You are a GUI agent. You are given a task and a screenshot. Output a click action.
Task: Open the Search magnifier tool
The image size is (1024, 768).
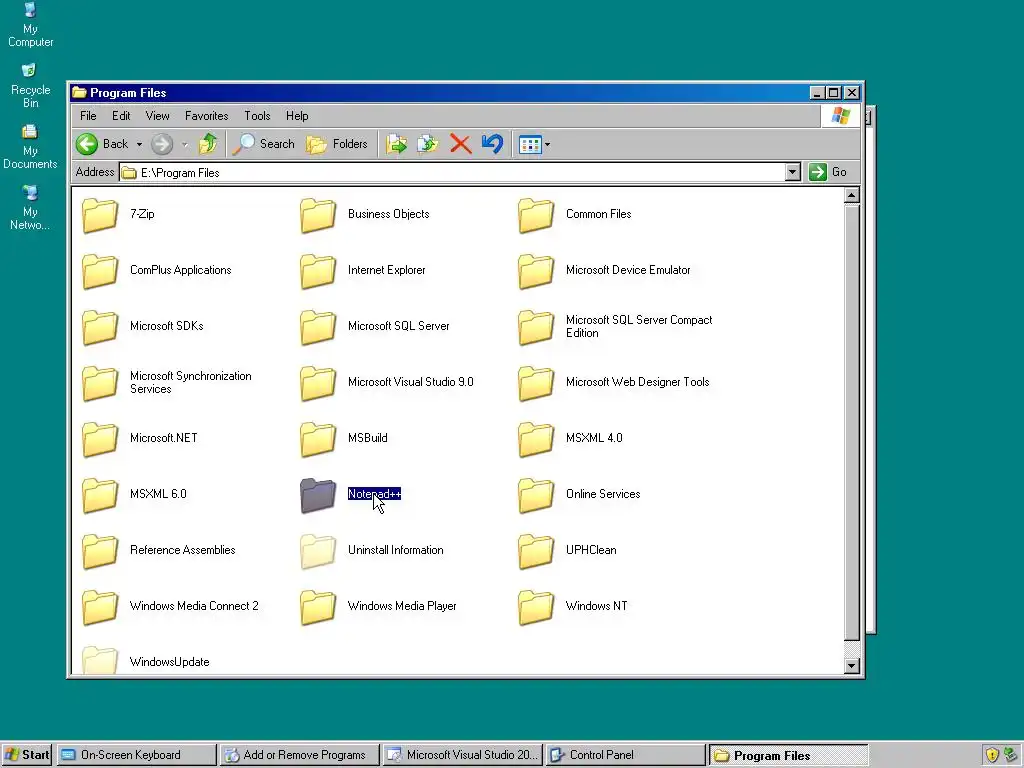pyautogui.click(x=264, y=144)
